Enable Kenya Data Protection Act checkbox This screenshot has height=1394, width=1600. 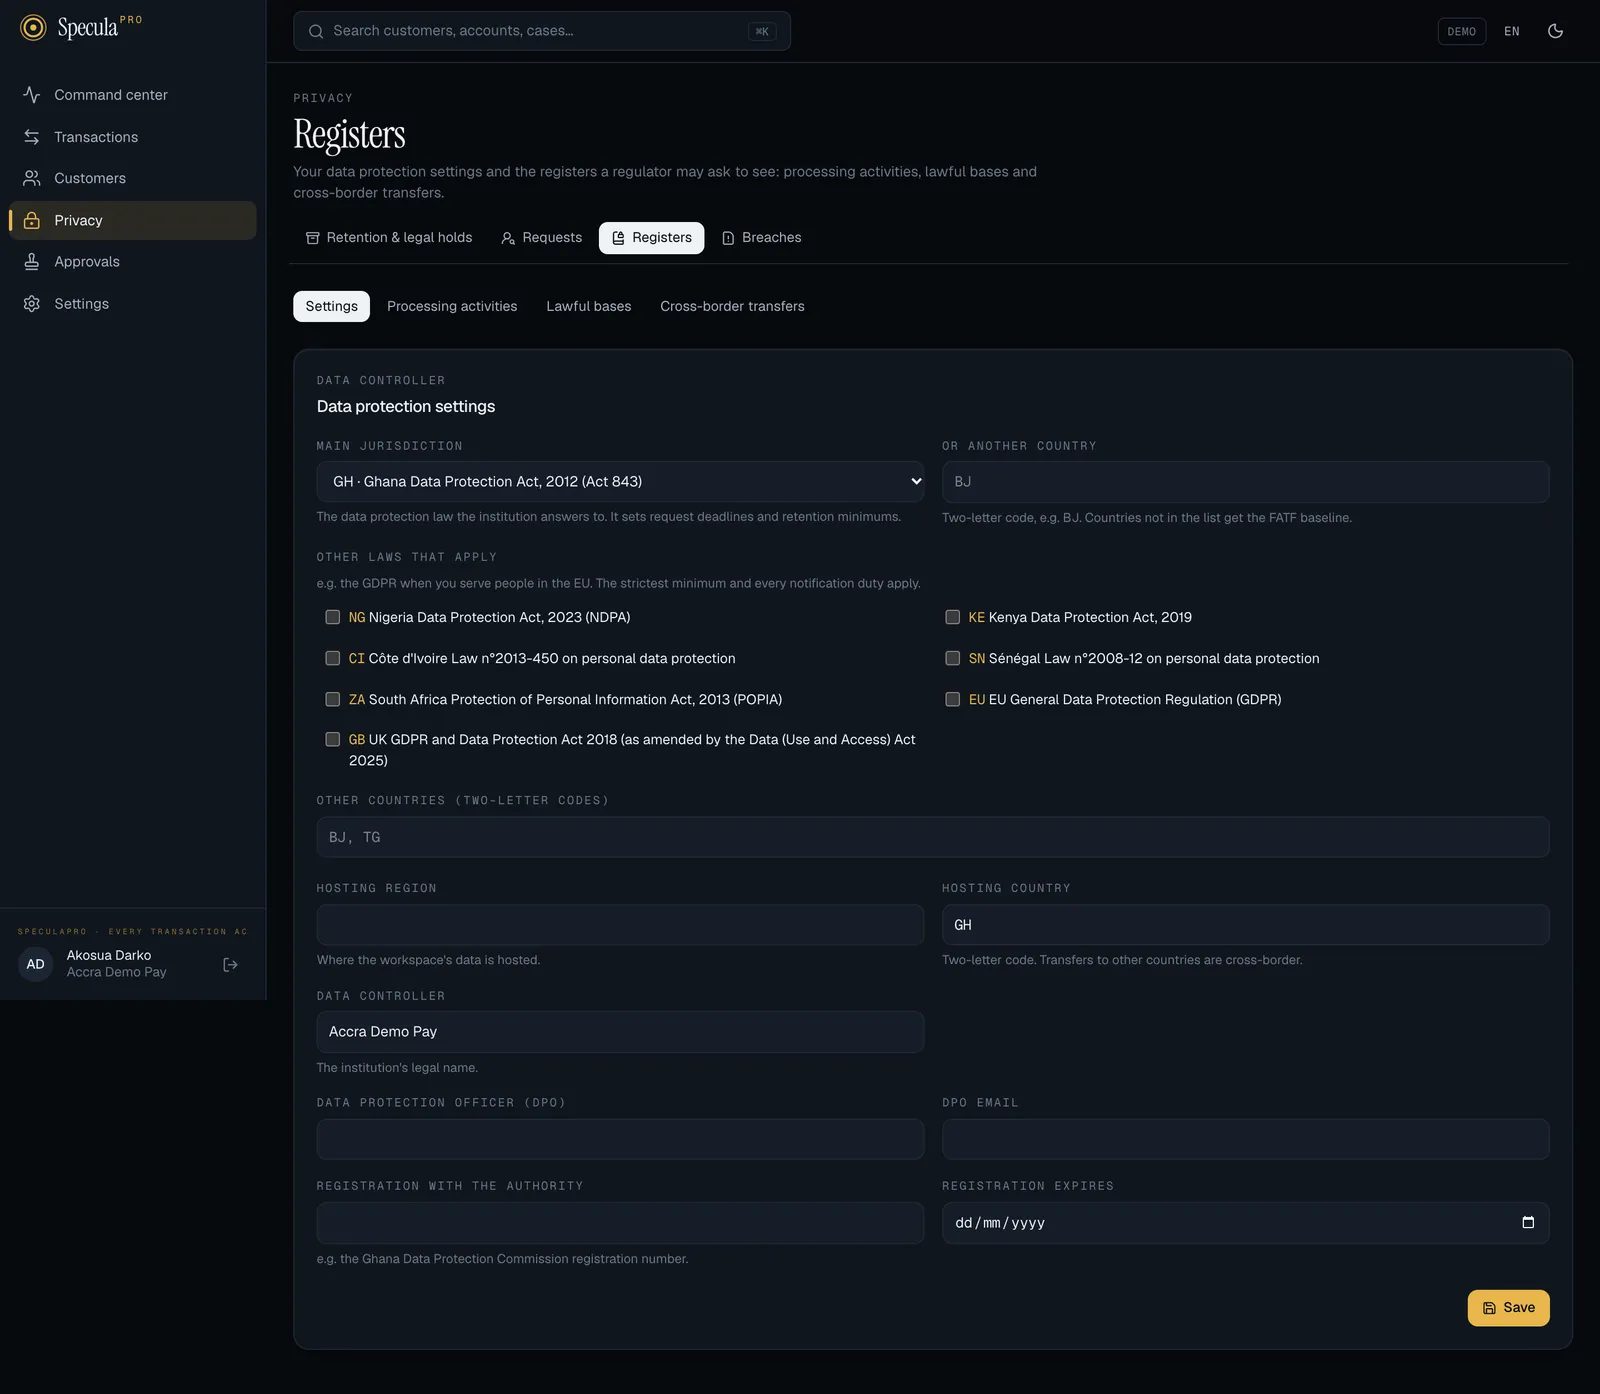[x=953, y=617]
